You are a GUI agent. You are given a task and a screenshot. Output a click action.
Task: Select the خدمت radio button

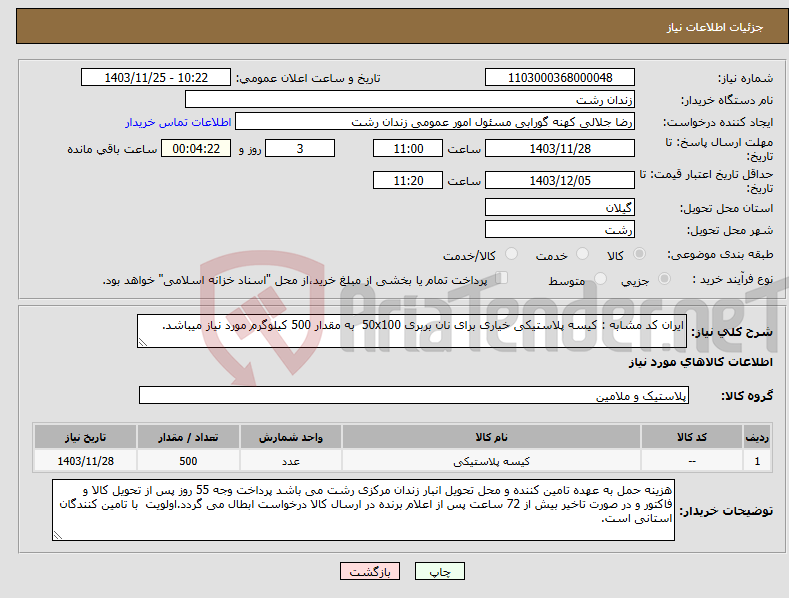coord(582,254)
